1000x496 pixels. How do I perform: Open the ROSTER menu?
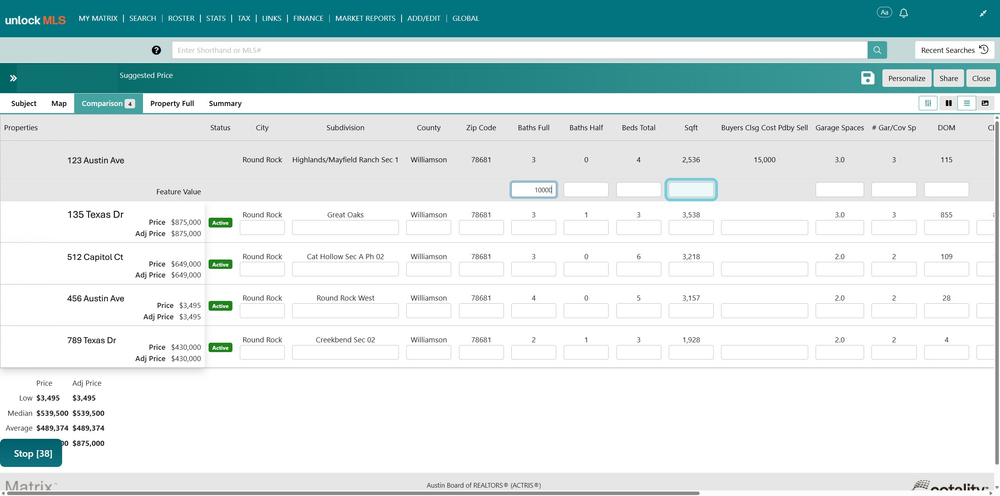[181, 18]
